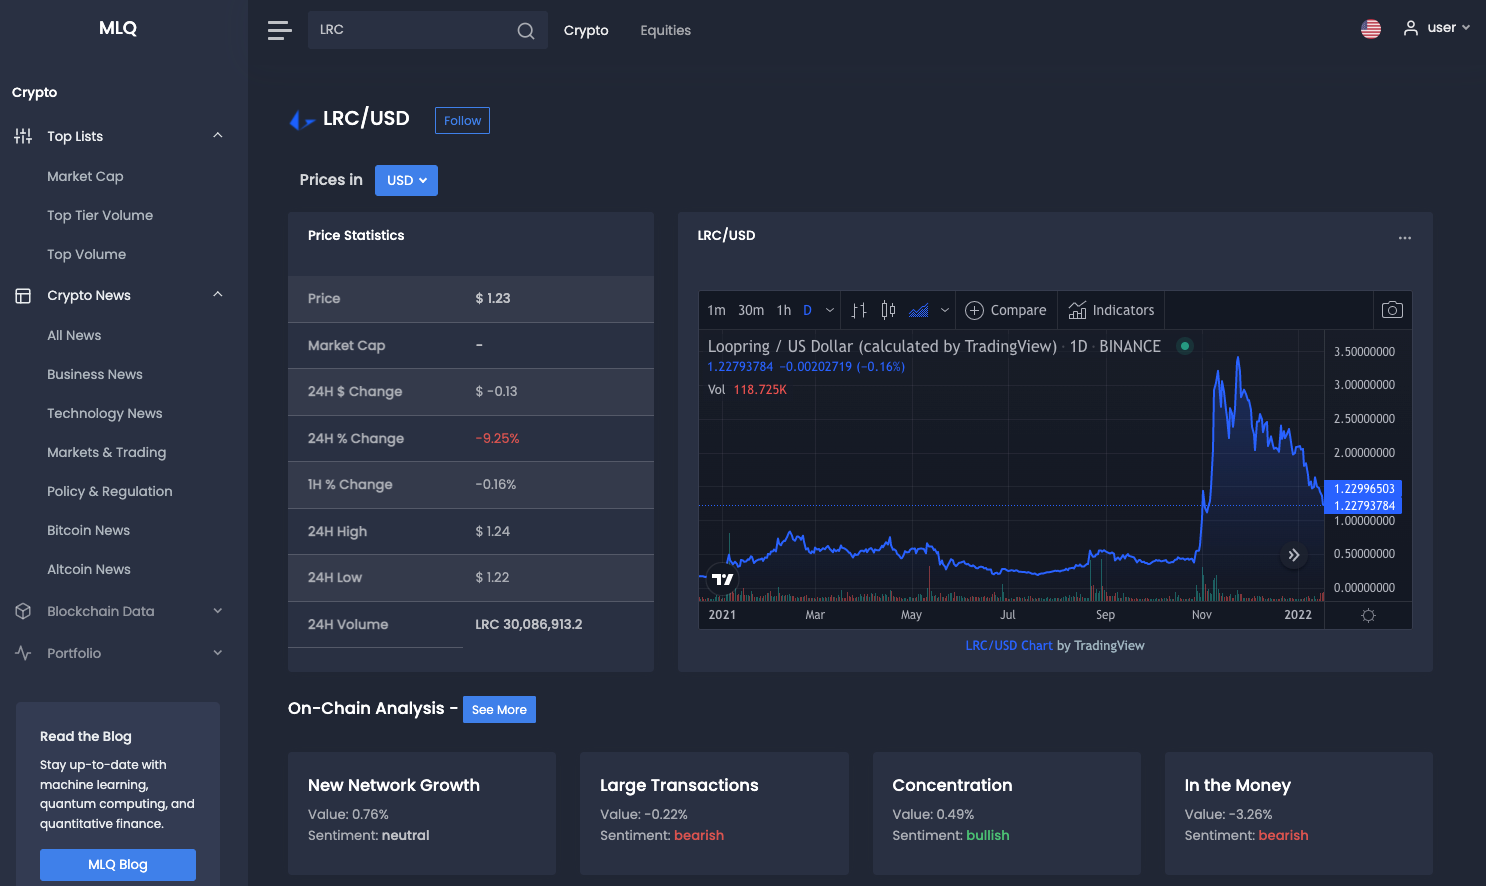Select the bars chart style icon

(x=859, y=310)
